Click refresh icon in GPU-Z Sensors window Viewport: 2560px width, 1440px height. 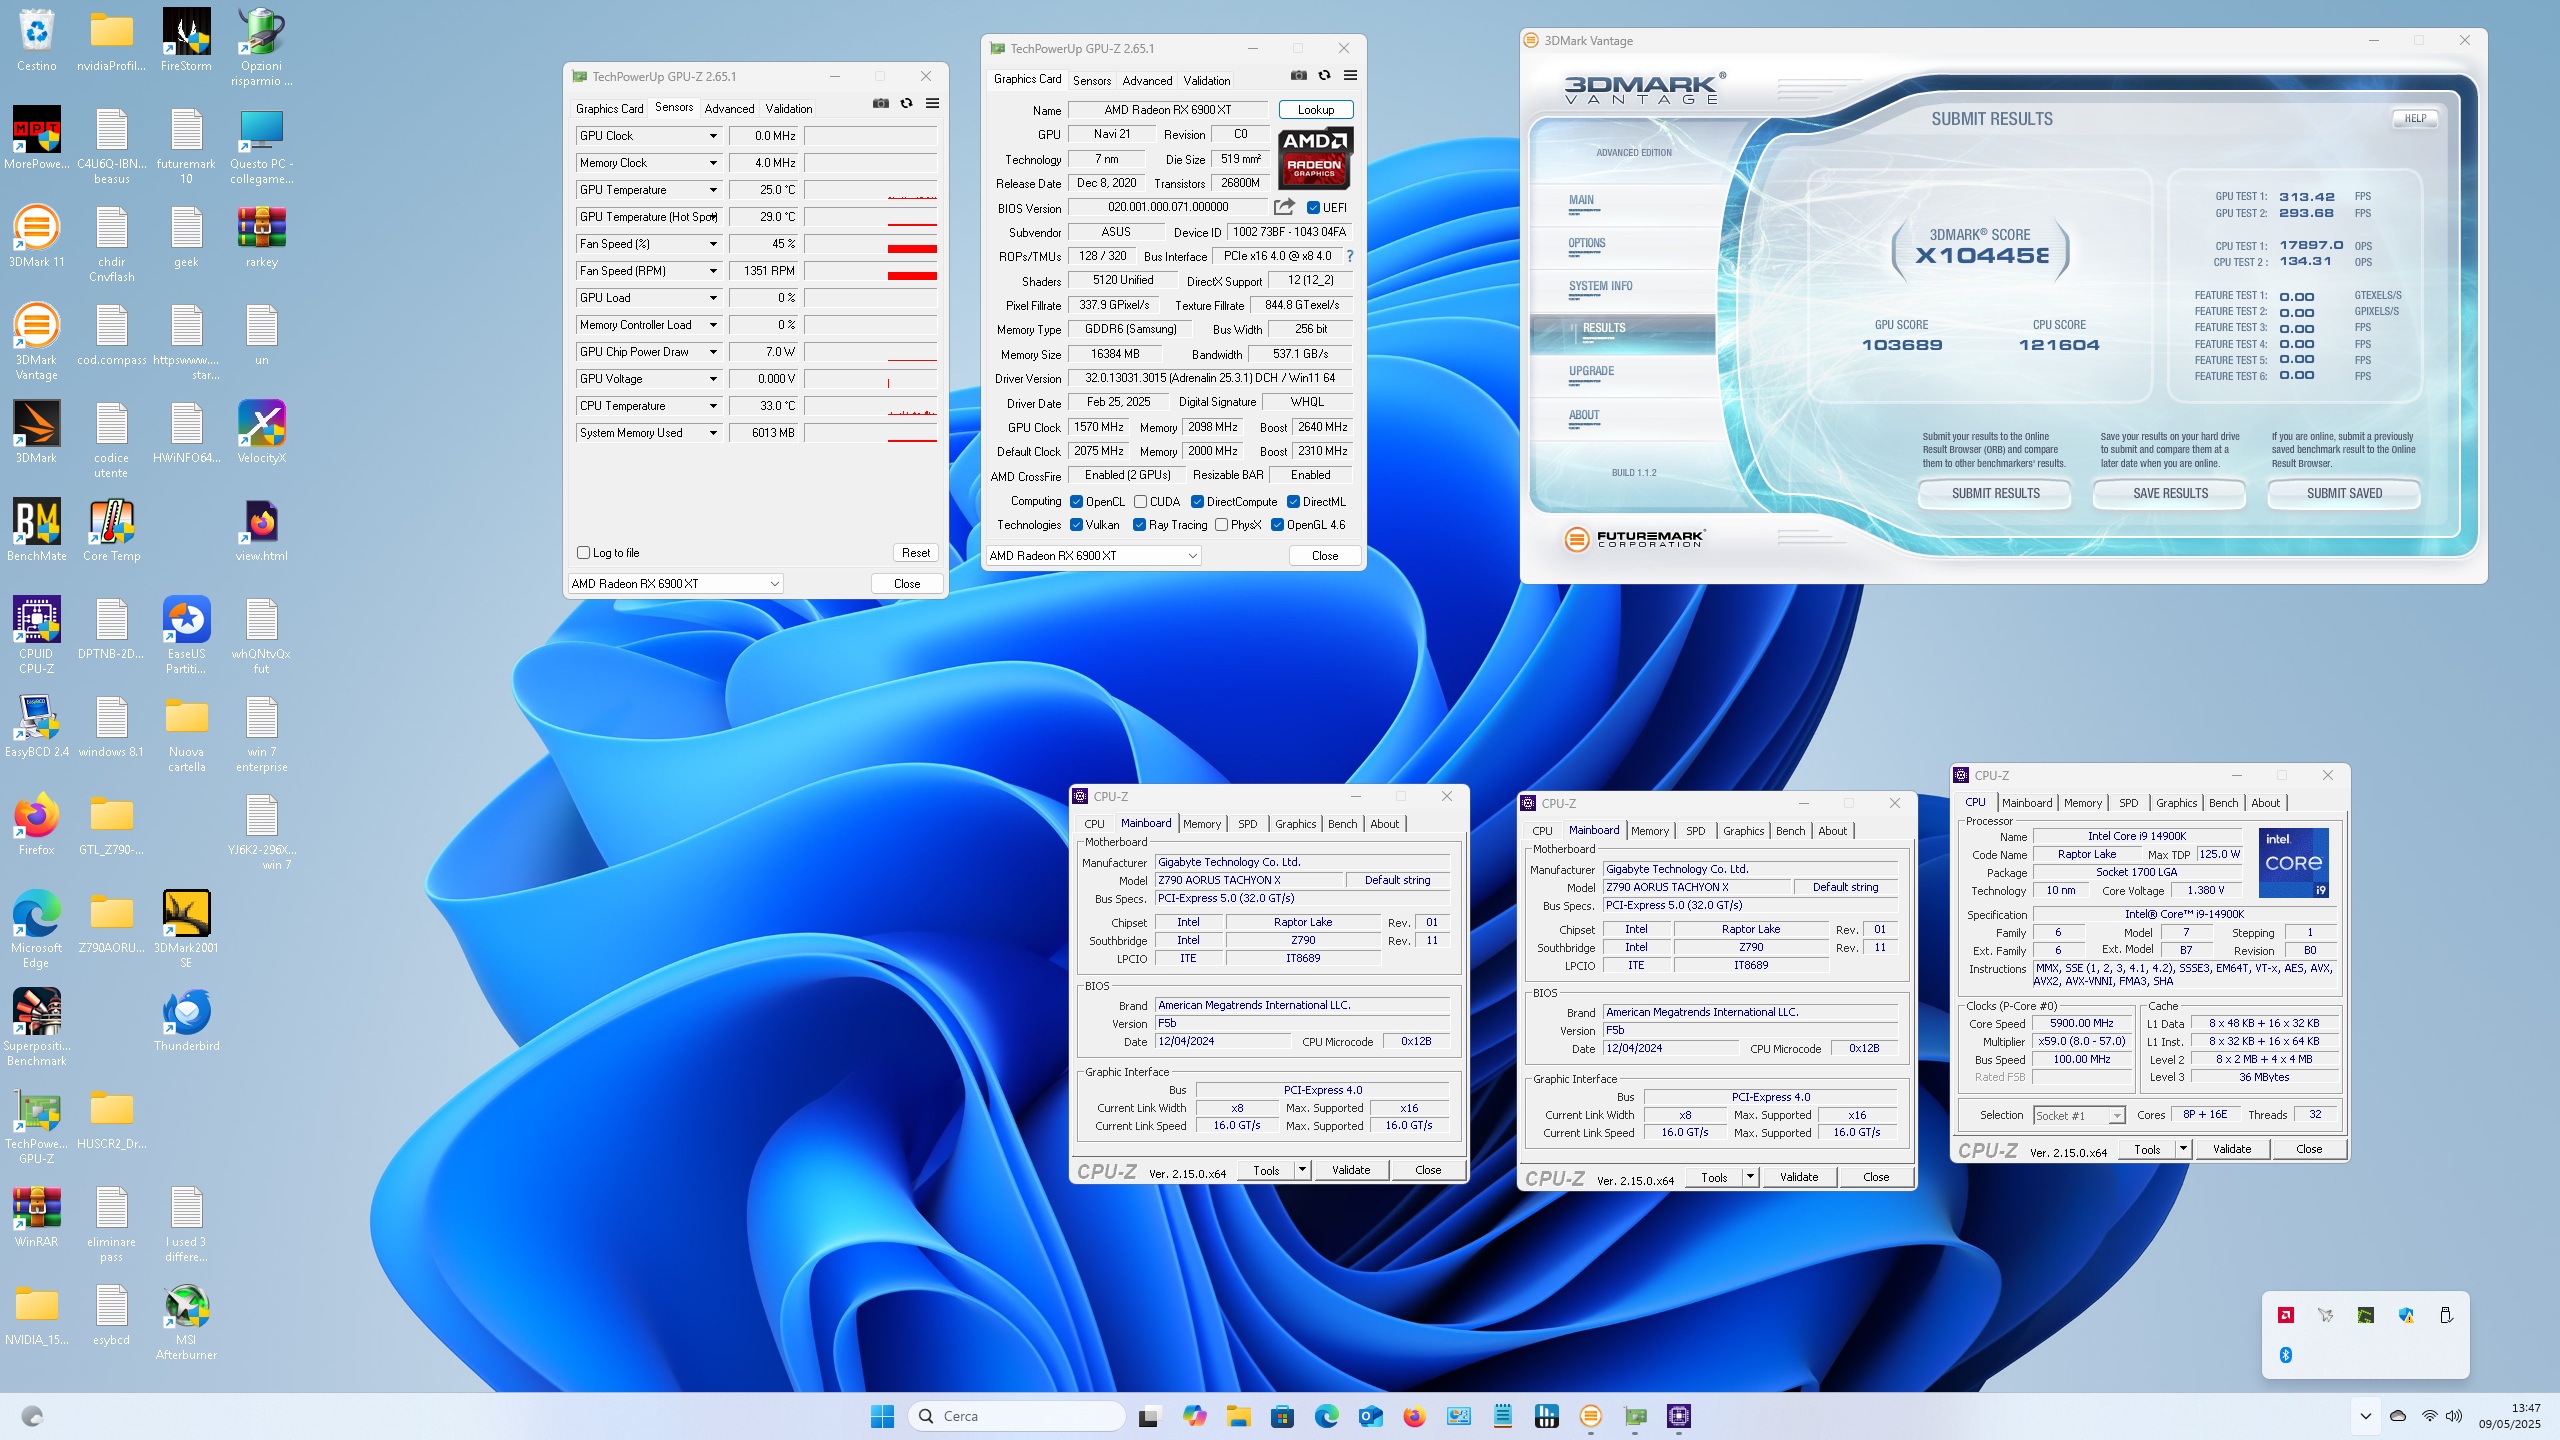pyautogui.click(x=906, y=103)
